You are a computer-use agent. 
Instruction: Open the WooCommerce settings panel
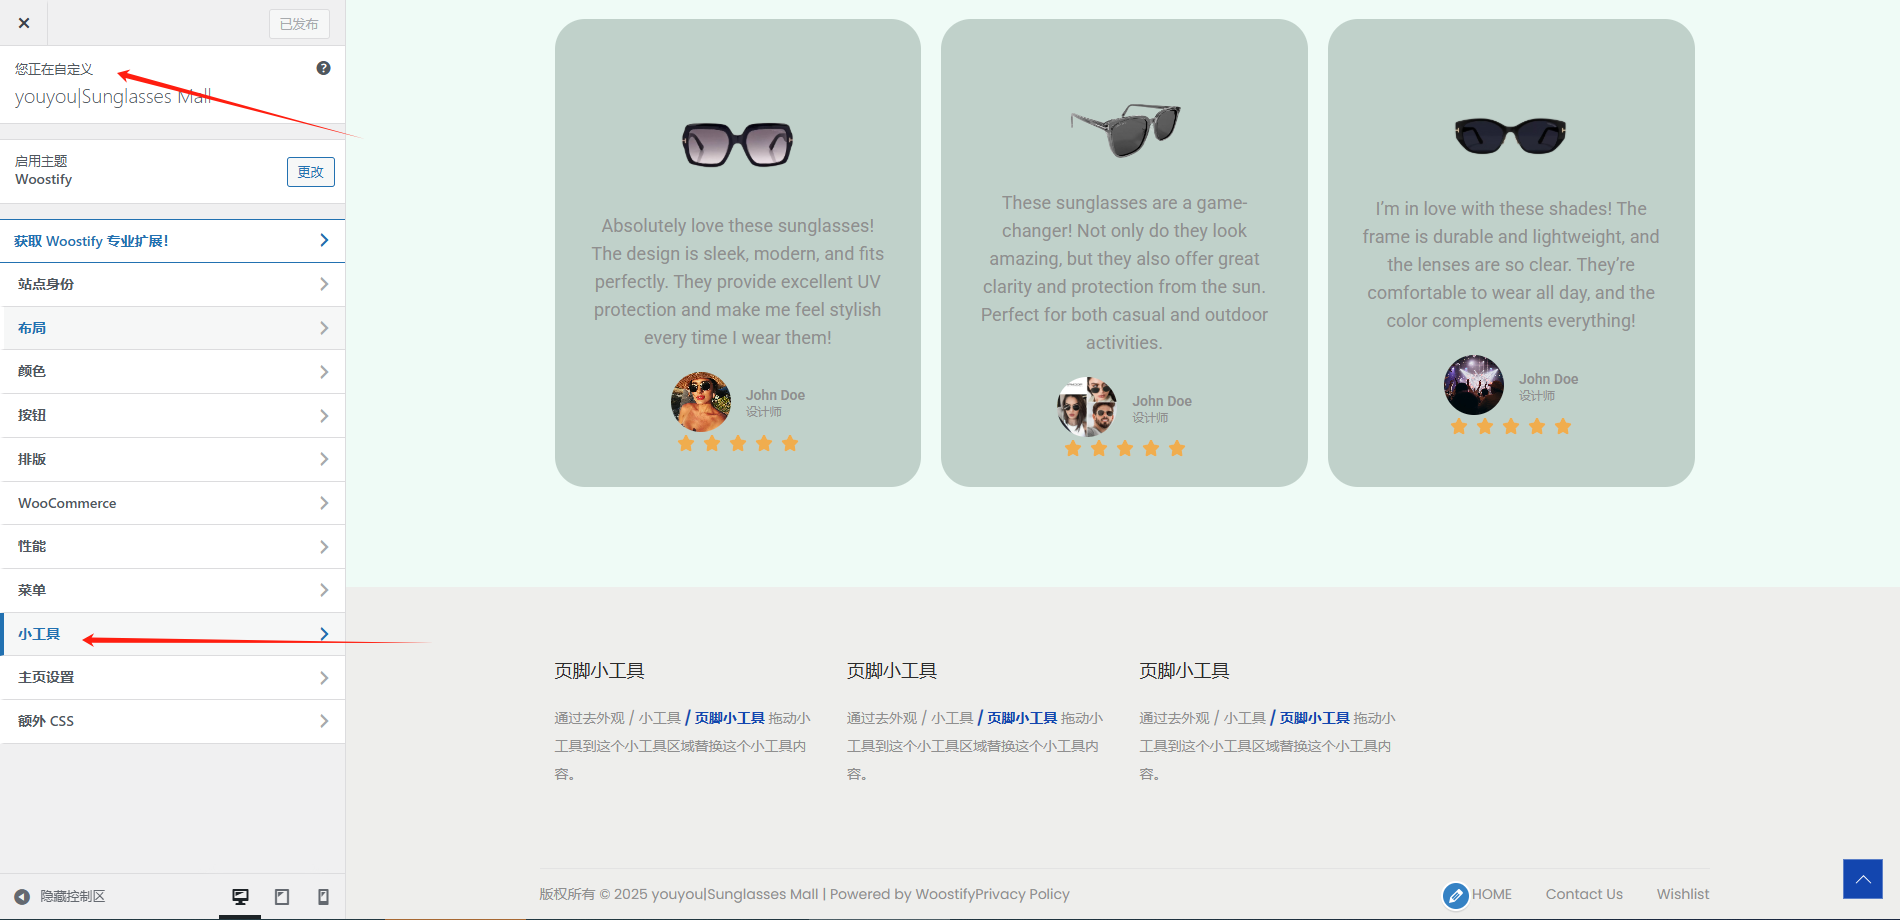click(172, 503)
